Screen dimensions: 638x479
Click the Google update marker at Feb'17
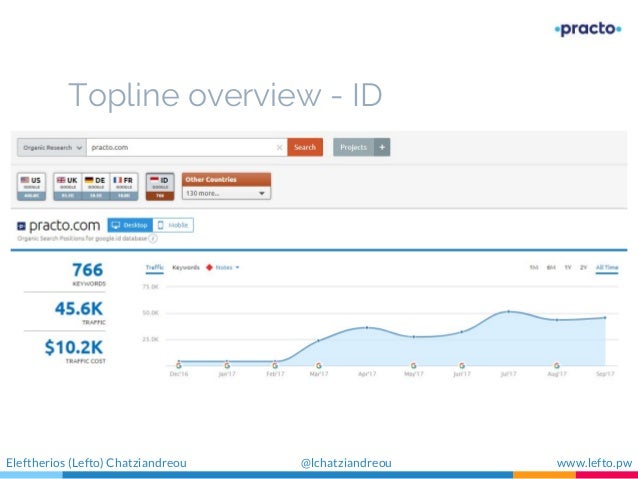[275, 365]
